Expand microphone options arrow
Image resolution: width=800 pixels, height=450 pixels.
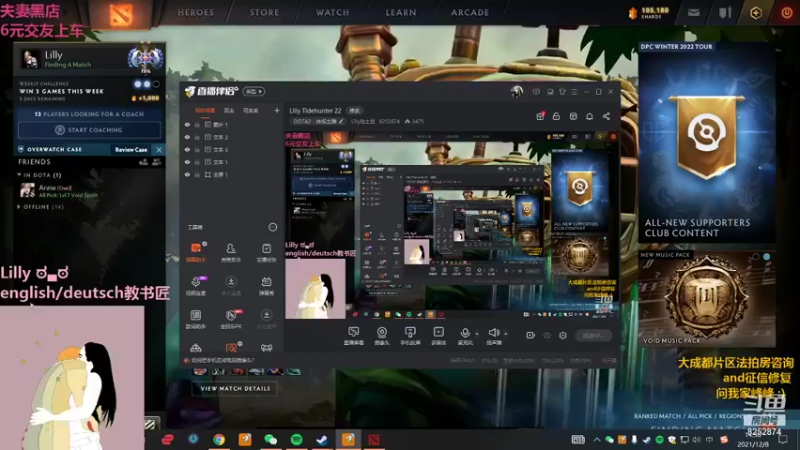click(477, 334)
